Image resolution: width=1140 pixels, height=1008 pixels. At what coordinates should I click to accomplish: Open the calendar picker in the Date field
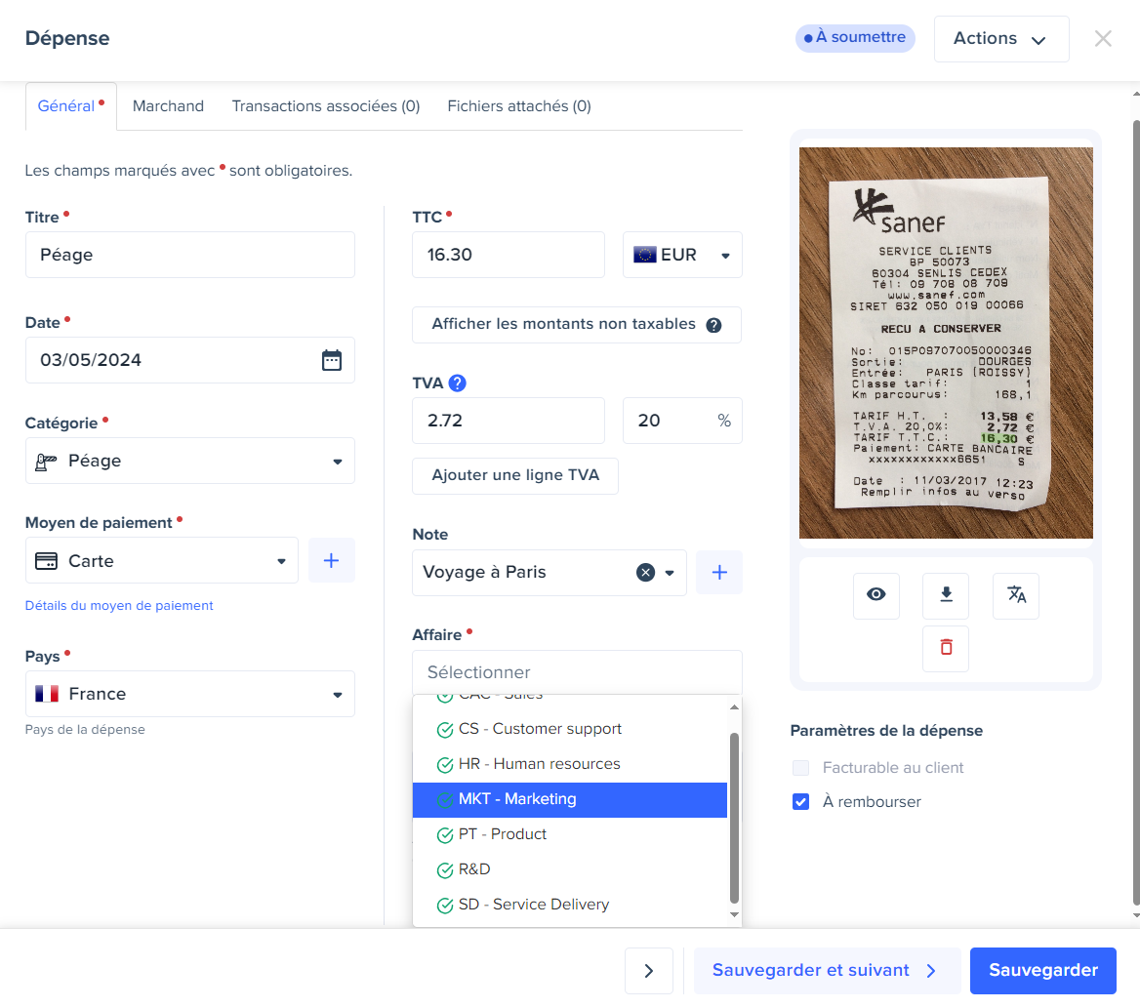click(332, 360)
